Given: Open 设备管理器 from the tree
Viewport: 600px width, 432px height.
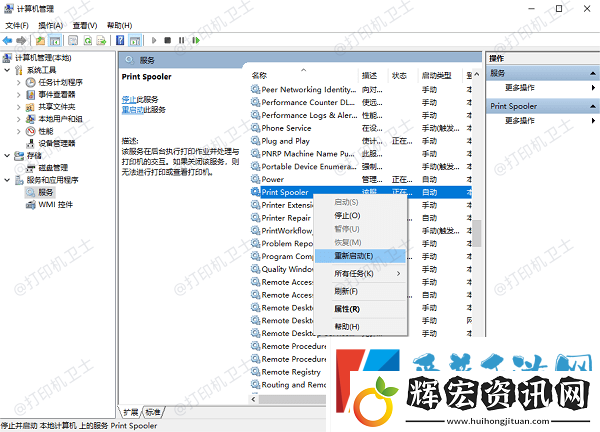Looking at the screenshot, I should pos(57,143).
